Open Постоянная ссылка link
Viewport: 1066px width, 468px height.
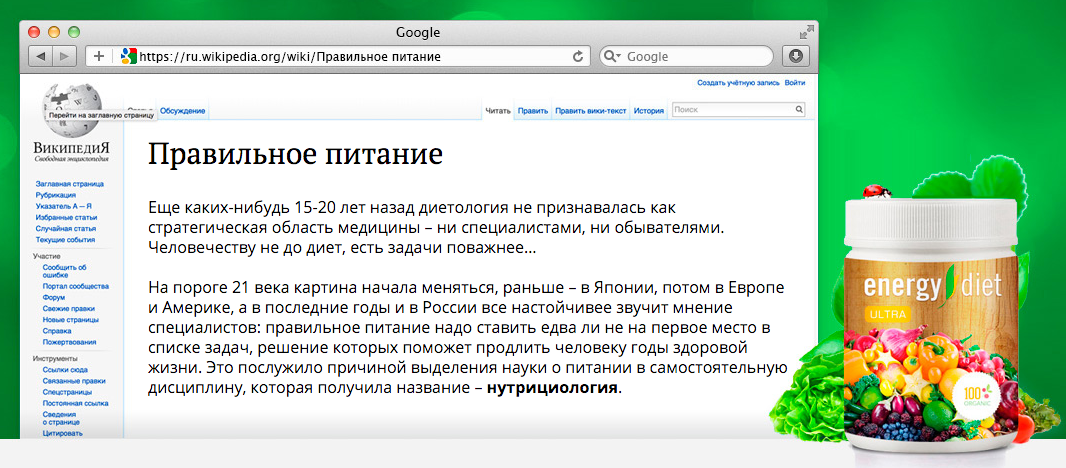(x=75, y=403)
